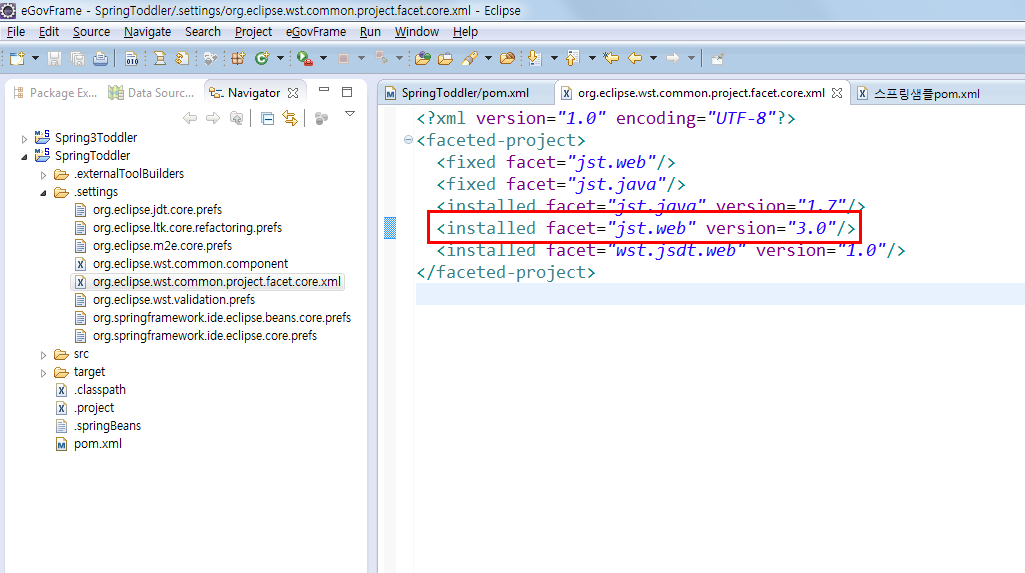Select org.springframework.ide.eclipse.beans.core.prefs file
Screen dimensions: 1025x573
click(x=222, y=318)
